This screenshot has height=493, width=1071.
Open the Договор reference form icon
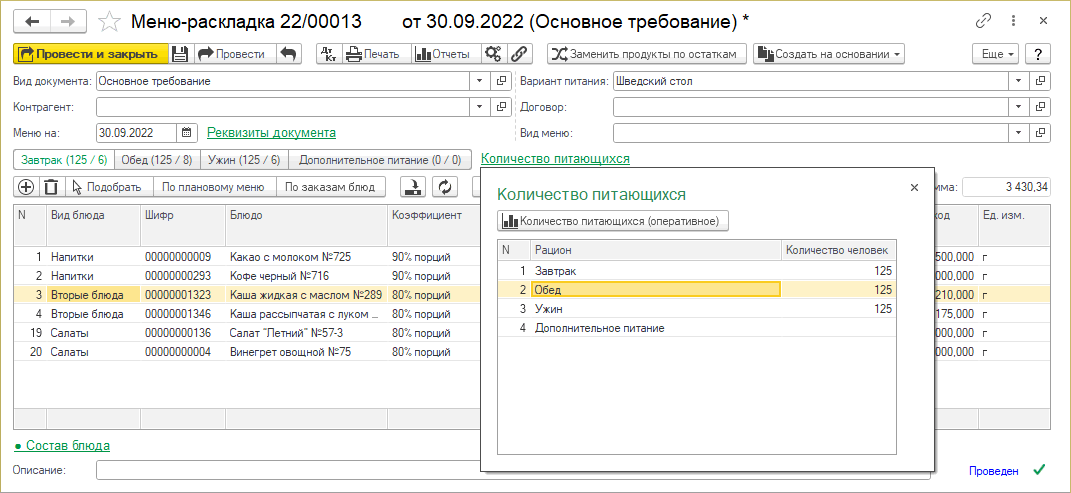pyautogui.click(x=1040, y=107)
